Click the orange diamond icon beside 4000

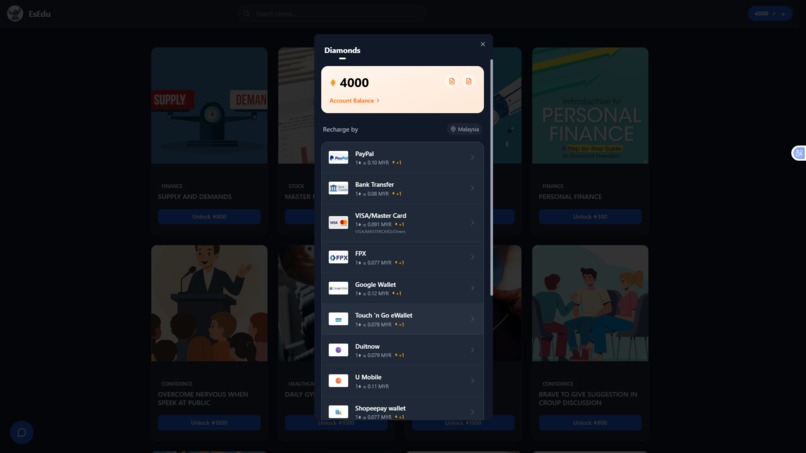click(333, 83)
